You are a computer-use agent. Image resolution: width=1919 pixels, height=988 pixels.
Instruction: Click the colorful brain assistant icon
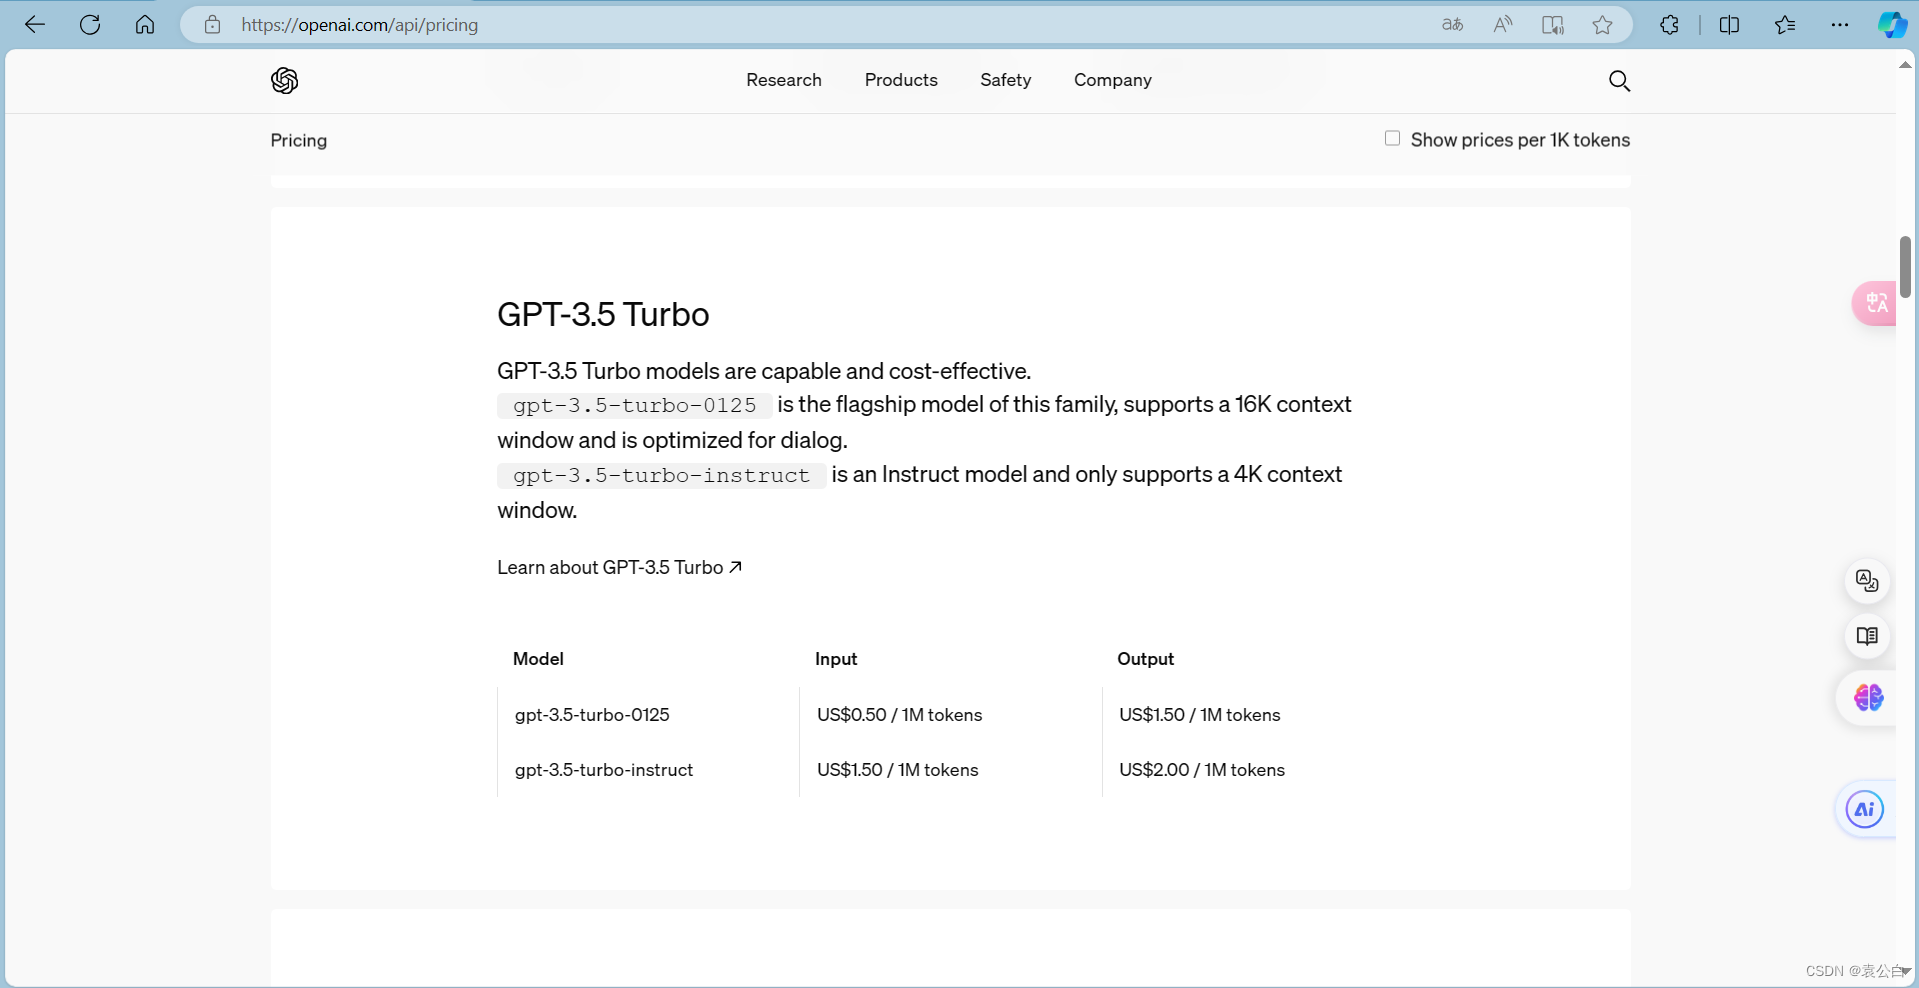coord(1868,697)
